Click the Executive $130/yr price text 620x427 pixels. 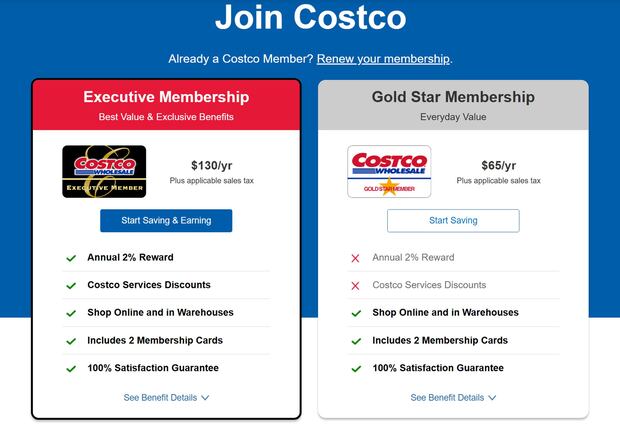click(211, 165)
